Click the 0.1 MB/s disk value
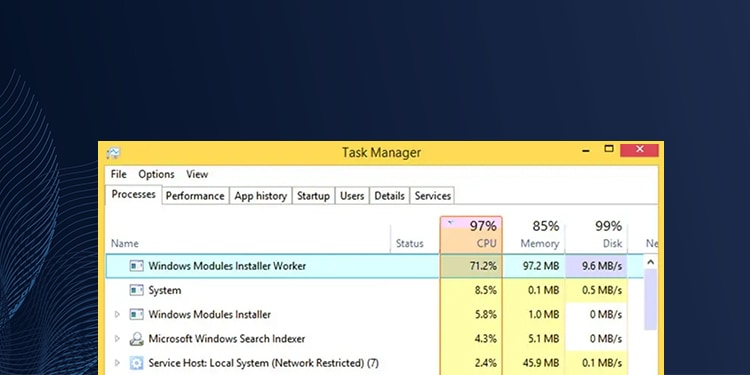The image size is (750, 375). pos(602,363)
